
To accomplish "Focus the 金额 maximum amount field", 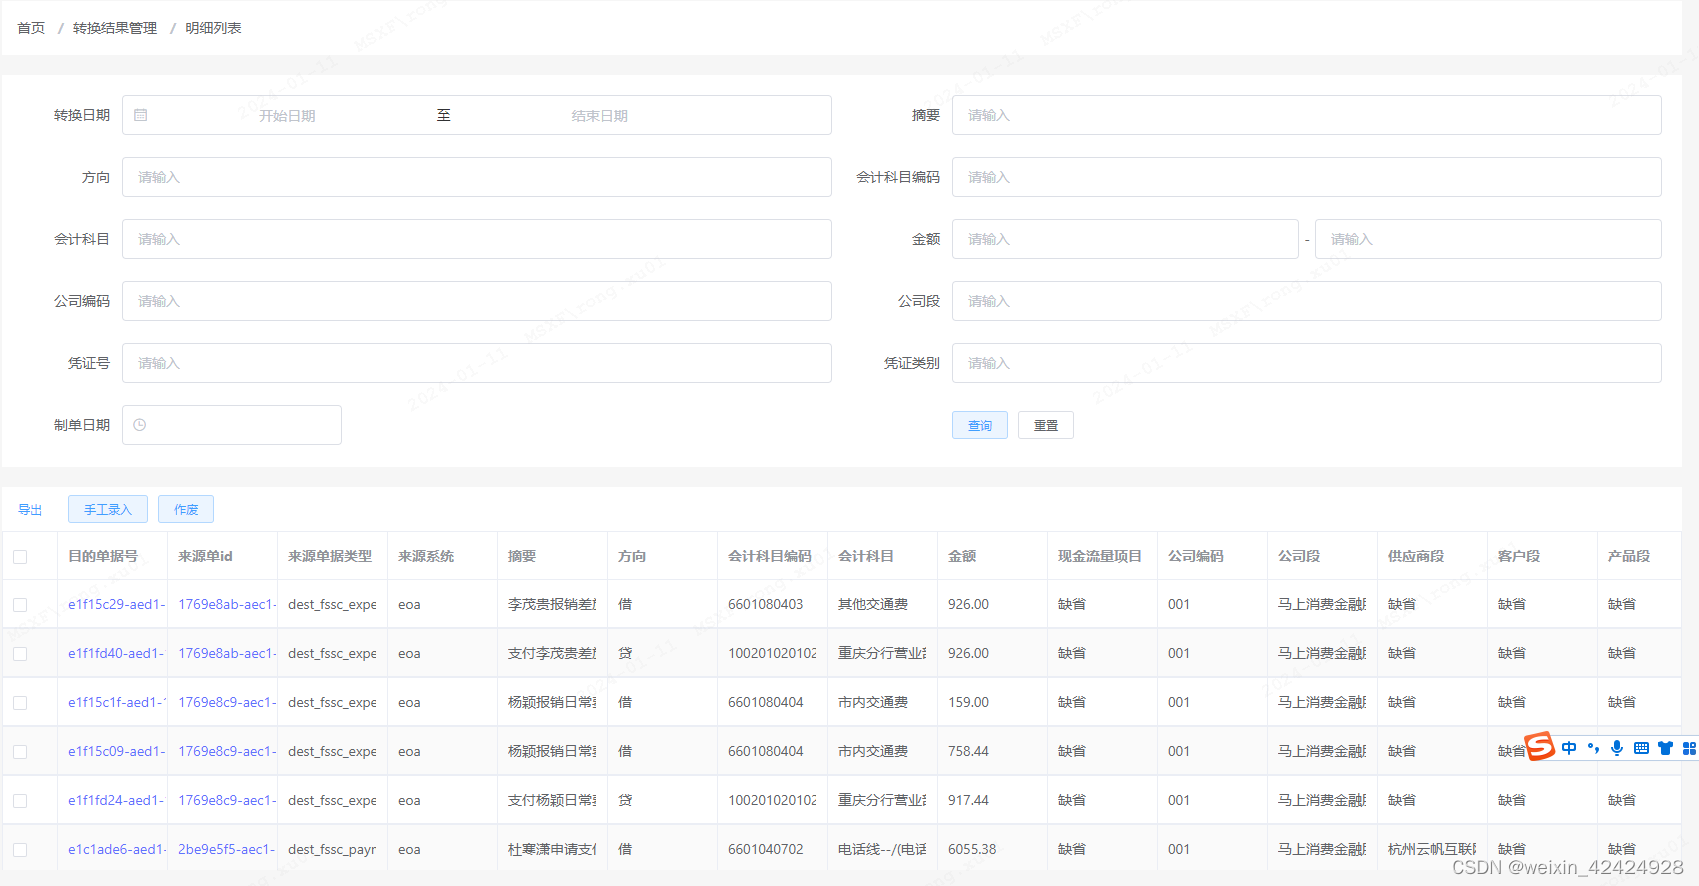I will 1488,239.
